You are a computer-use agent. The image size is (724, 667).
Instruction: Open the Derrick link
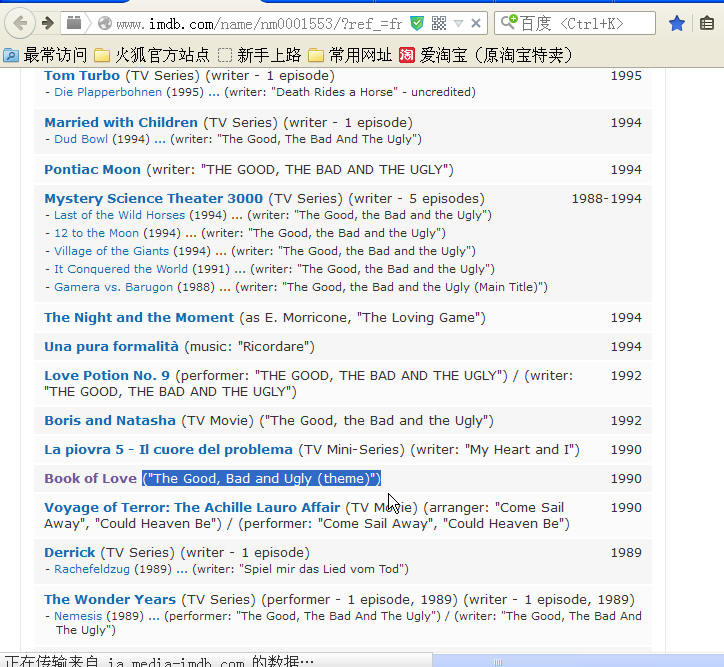tap(69, 553)
